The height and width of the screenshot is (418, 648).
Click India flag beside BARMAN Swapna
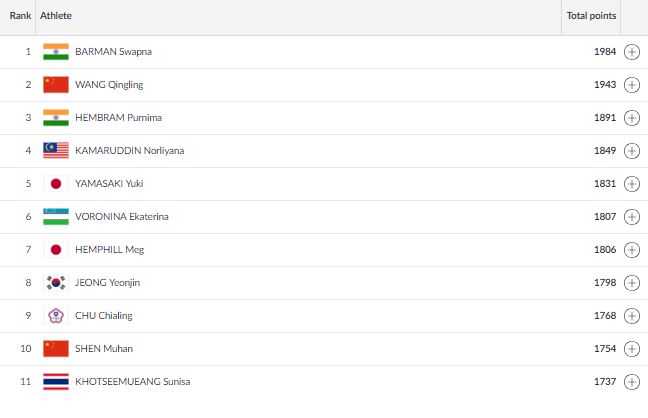(56, 52)
